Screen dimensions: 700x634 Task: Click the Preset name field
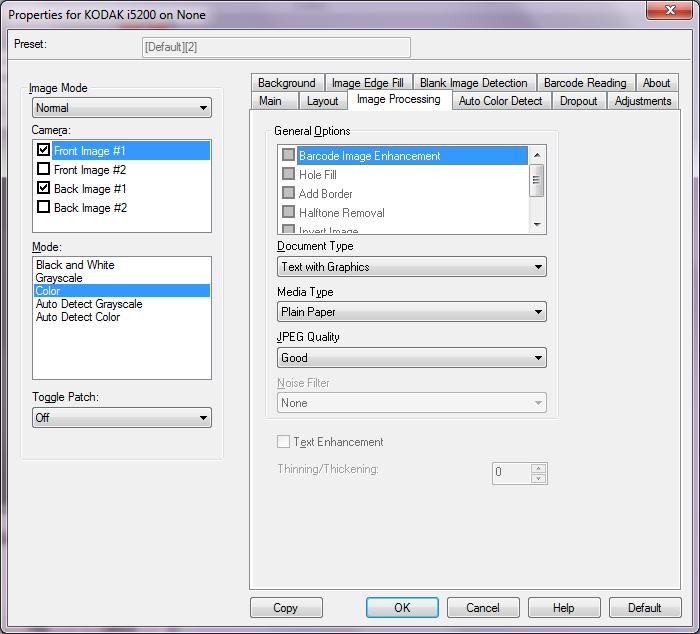click(276, 47)
